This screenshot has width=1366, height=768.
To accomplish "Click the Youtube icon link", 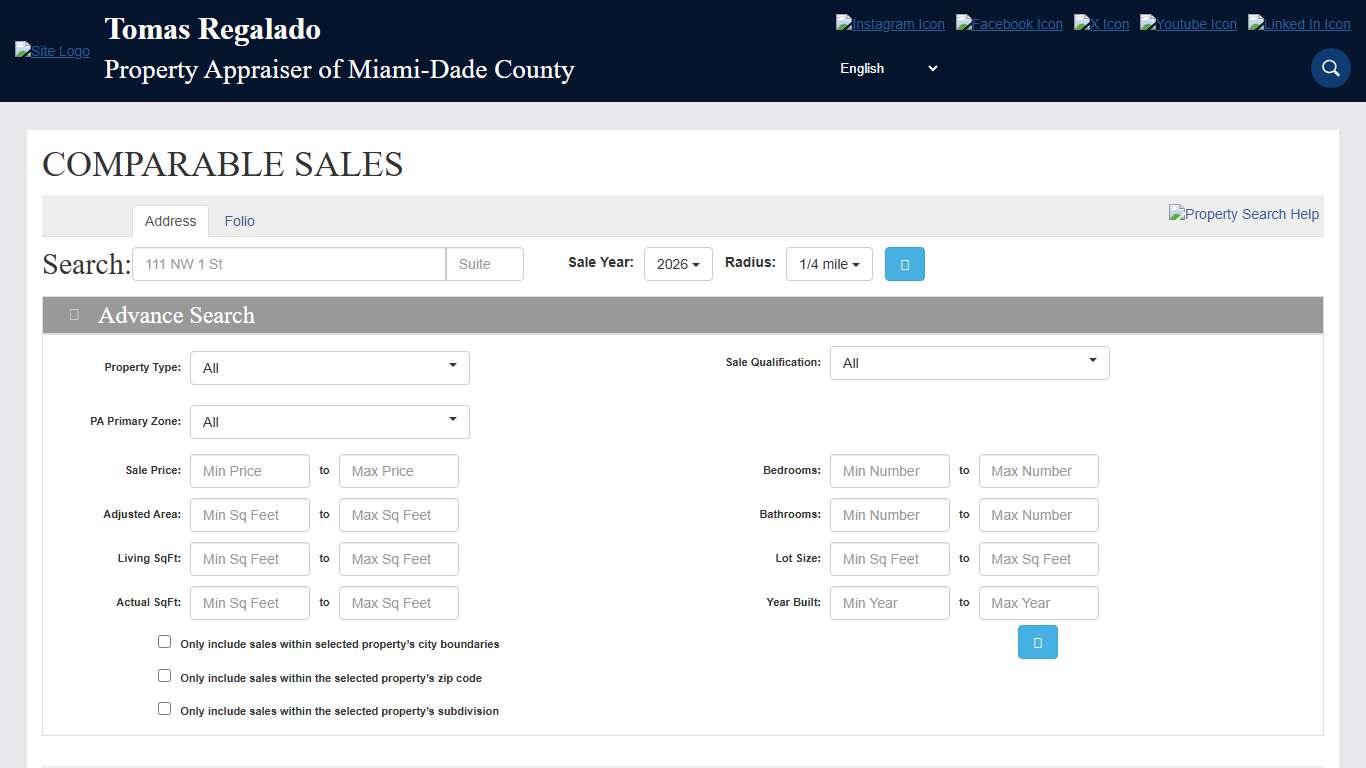I will tap(1187, 24).
